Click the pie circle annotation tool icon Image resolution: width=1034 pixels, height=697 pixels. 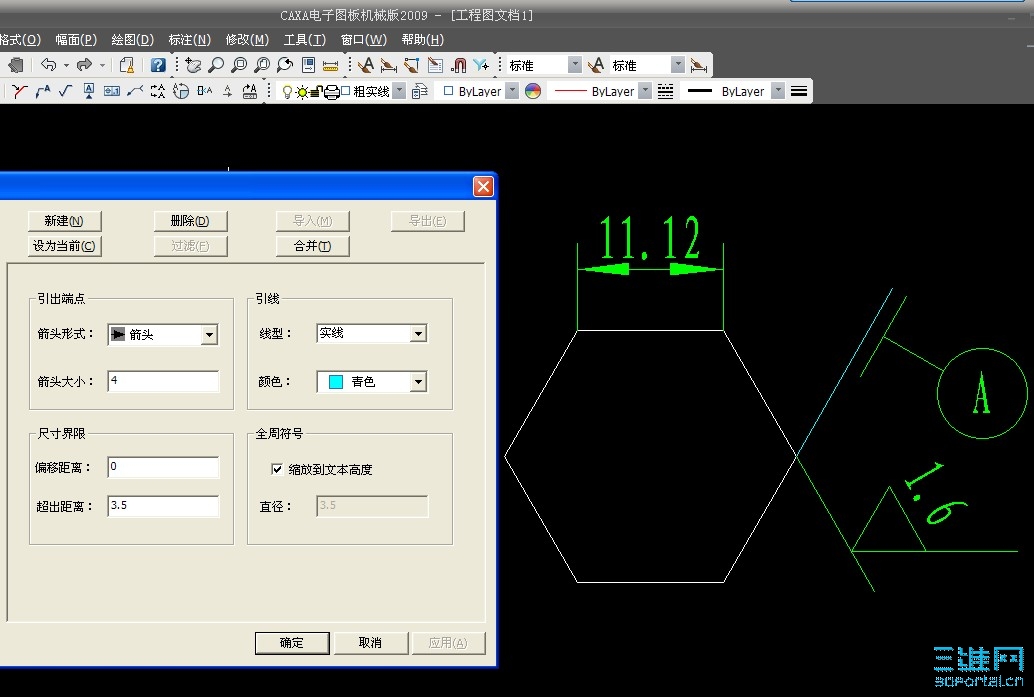(181, 91)
